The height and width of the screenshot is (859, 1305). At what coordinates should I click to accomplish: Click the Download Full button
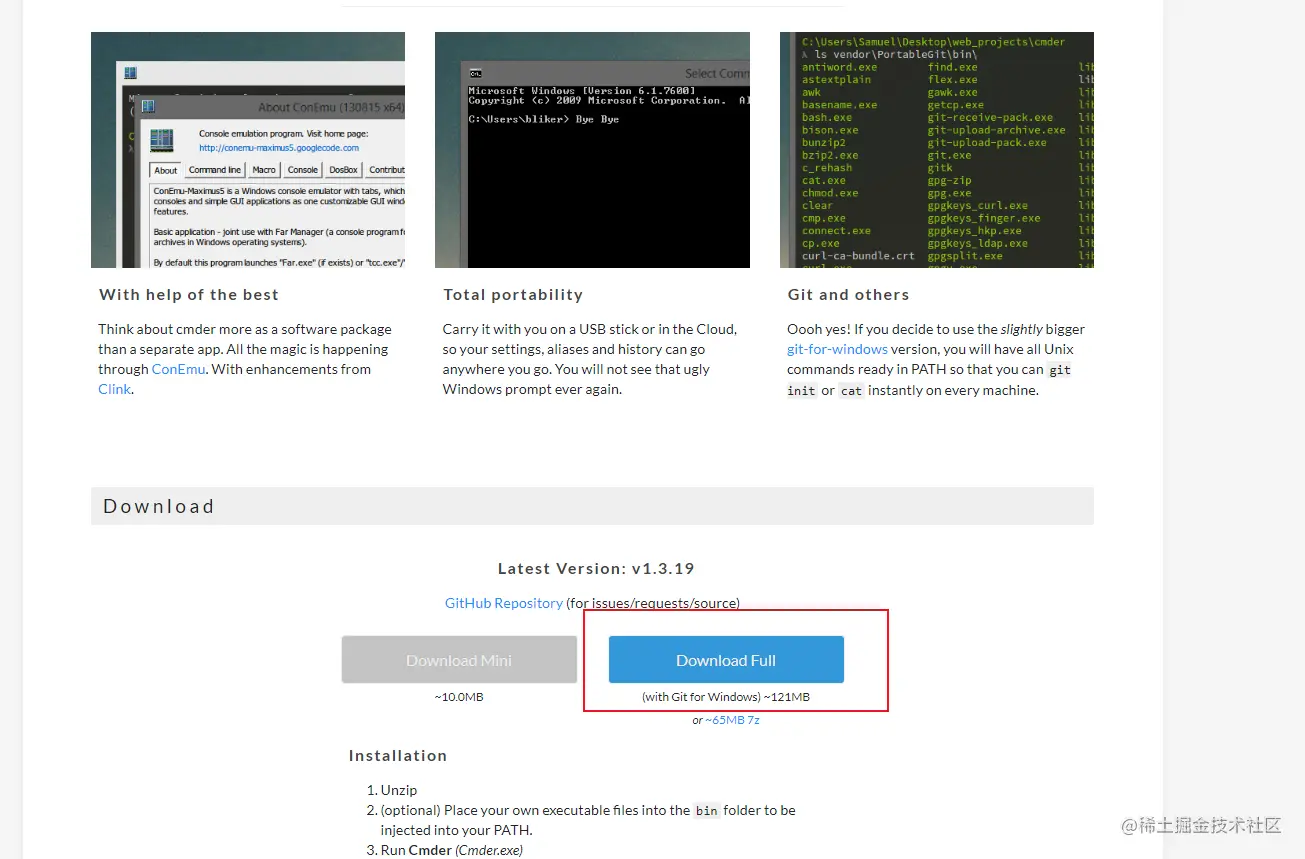click(726, 660)
